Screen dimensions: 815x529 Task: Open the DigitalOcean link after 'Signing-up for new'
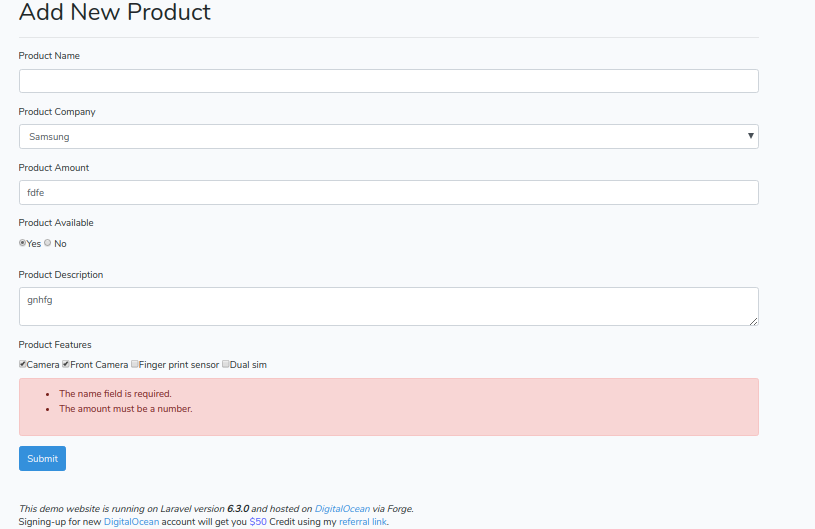[x=131, y=522]
